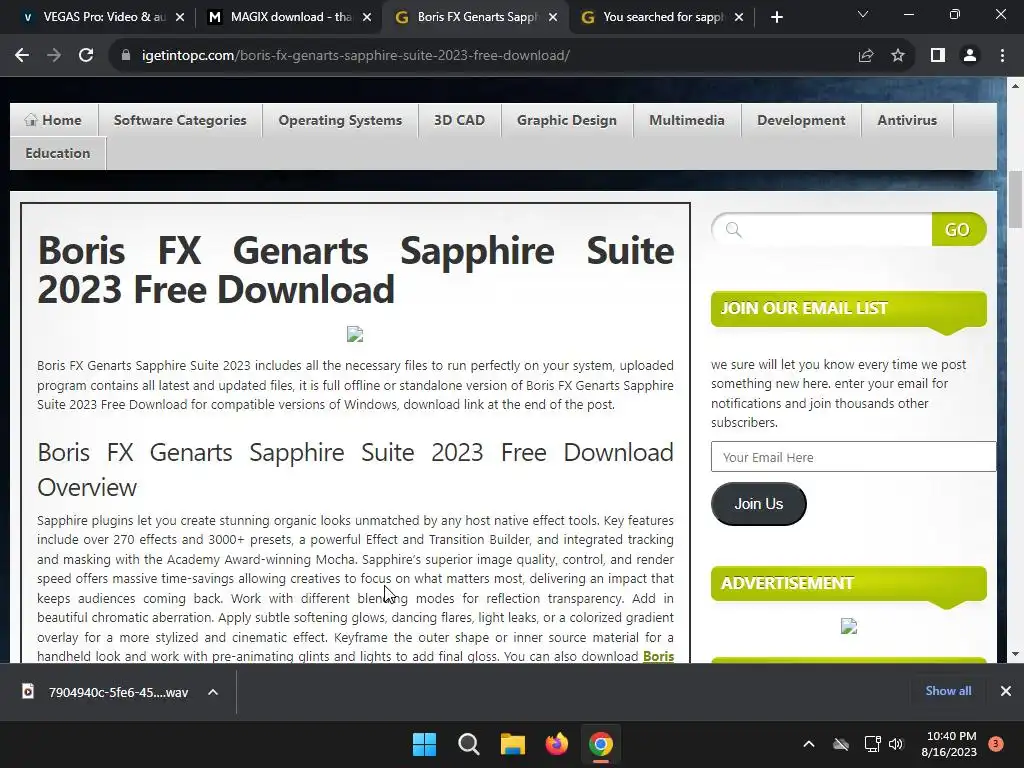Open the Home menu item
This screenshot has width=1024, height=768.
(x=54, y=120)
